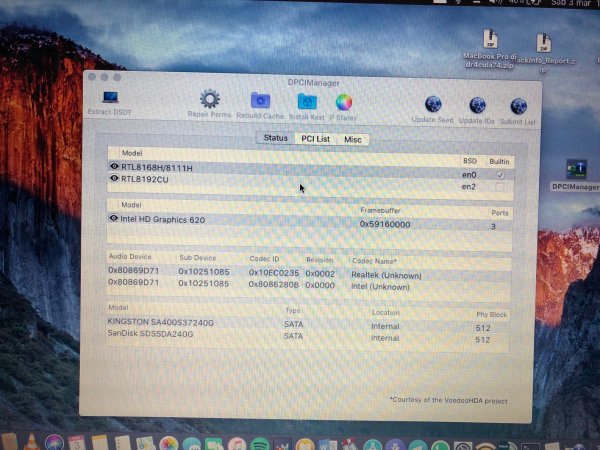
Task: Click the Ports column header
Action: point(500,213)
